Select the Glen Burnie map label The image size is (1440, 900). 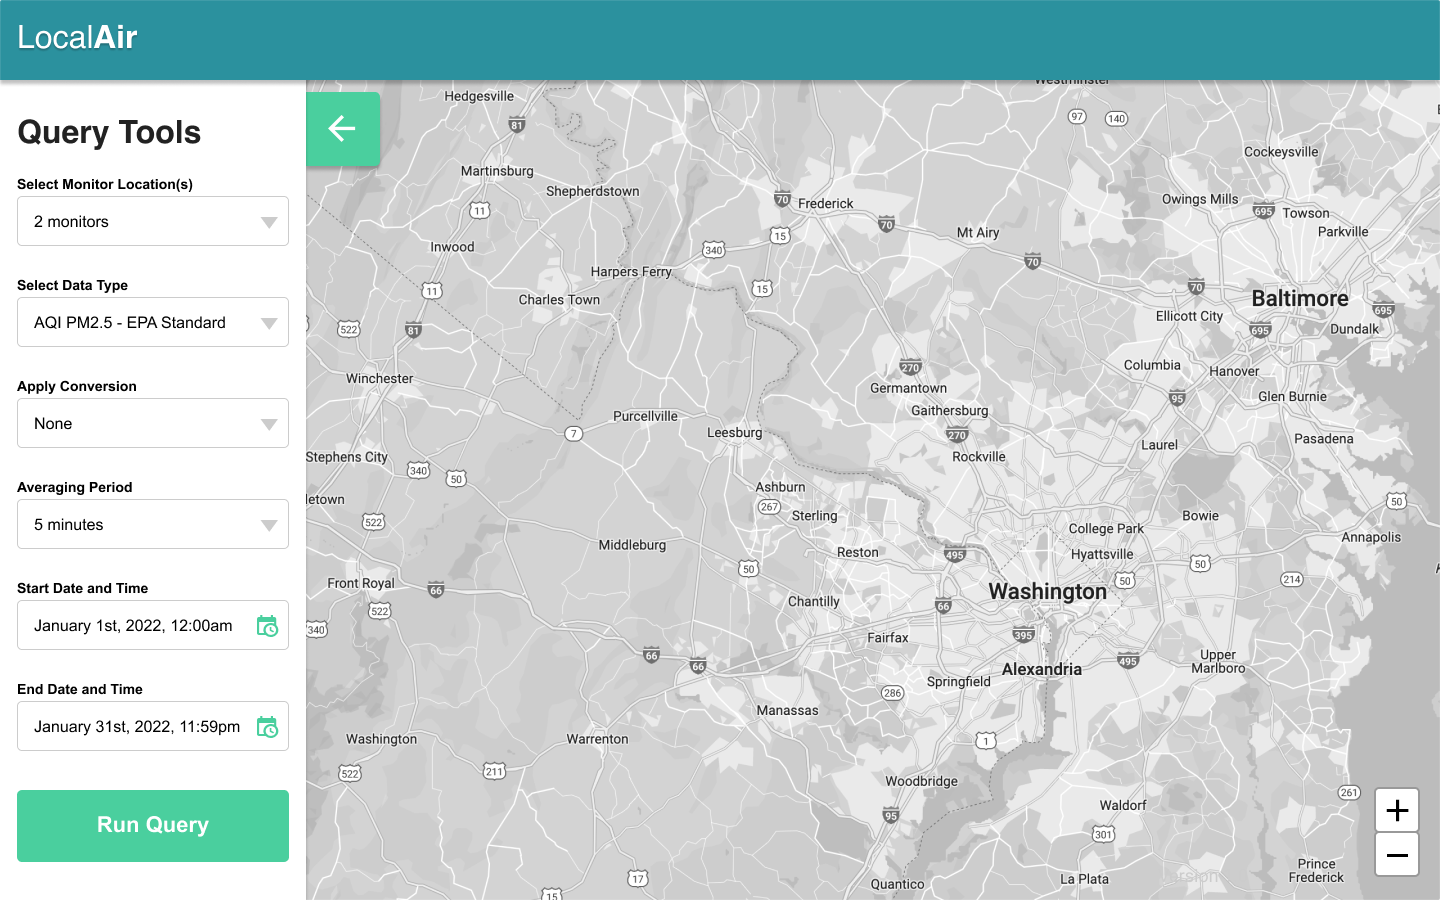coord(1292,397)
